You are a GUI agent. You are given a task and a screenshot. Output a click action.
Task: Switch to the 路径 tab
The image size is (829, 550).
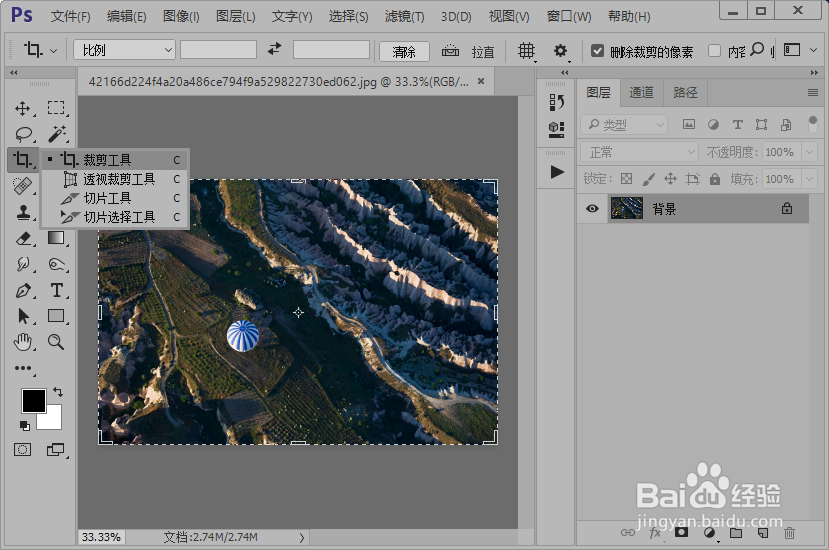point(685,93)
